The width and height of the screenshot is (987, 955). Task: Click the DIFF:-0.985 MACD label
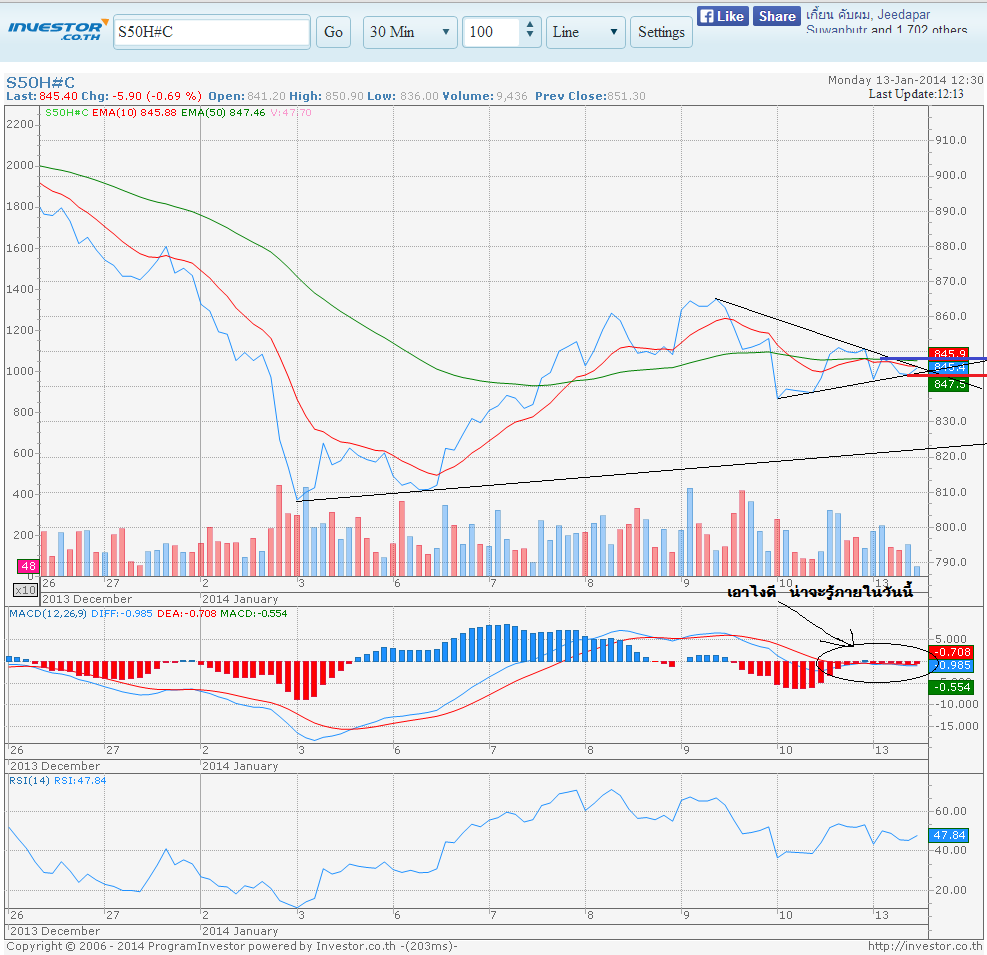click(121, 613)
